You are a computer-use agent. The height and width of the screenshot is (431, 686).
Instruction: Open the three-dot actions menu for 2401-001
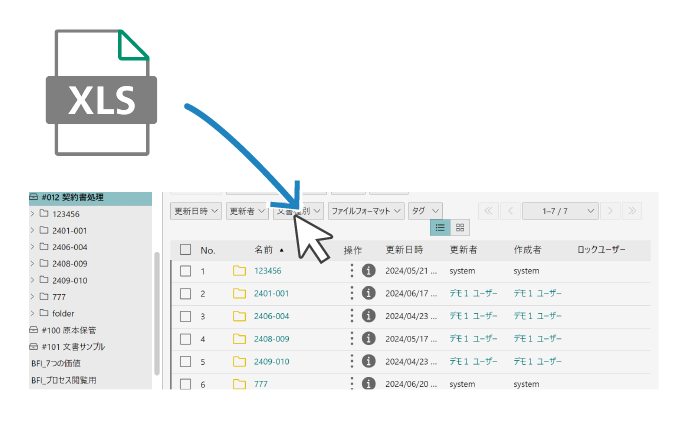(x=352, y=293)
